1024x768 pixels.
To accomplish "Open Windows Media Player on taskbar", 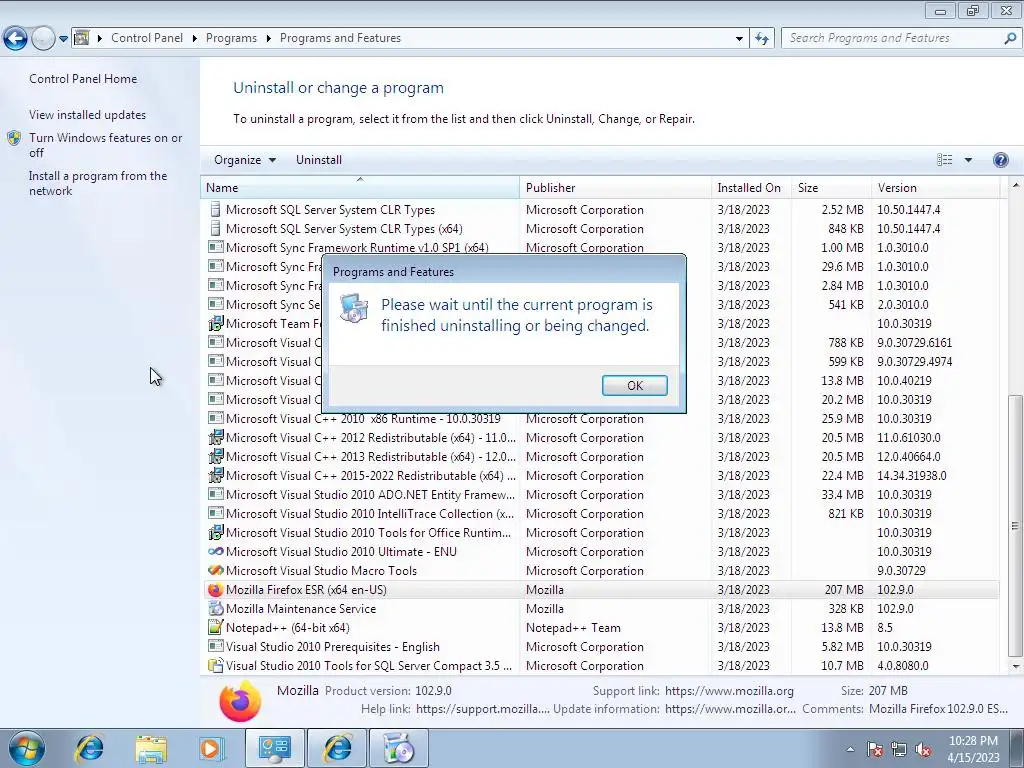I will [211, 748].
